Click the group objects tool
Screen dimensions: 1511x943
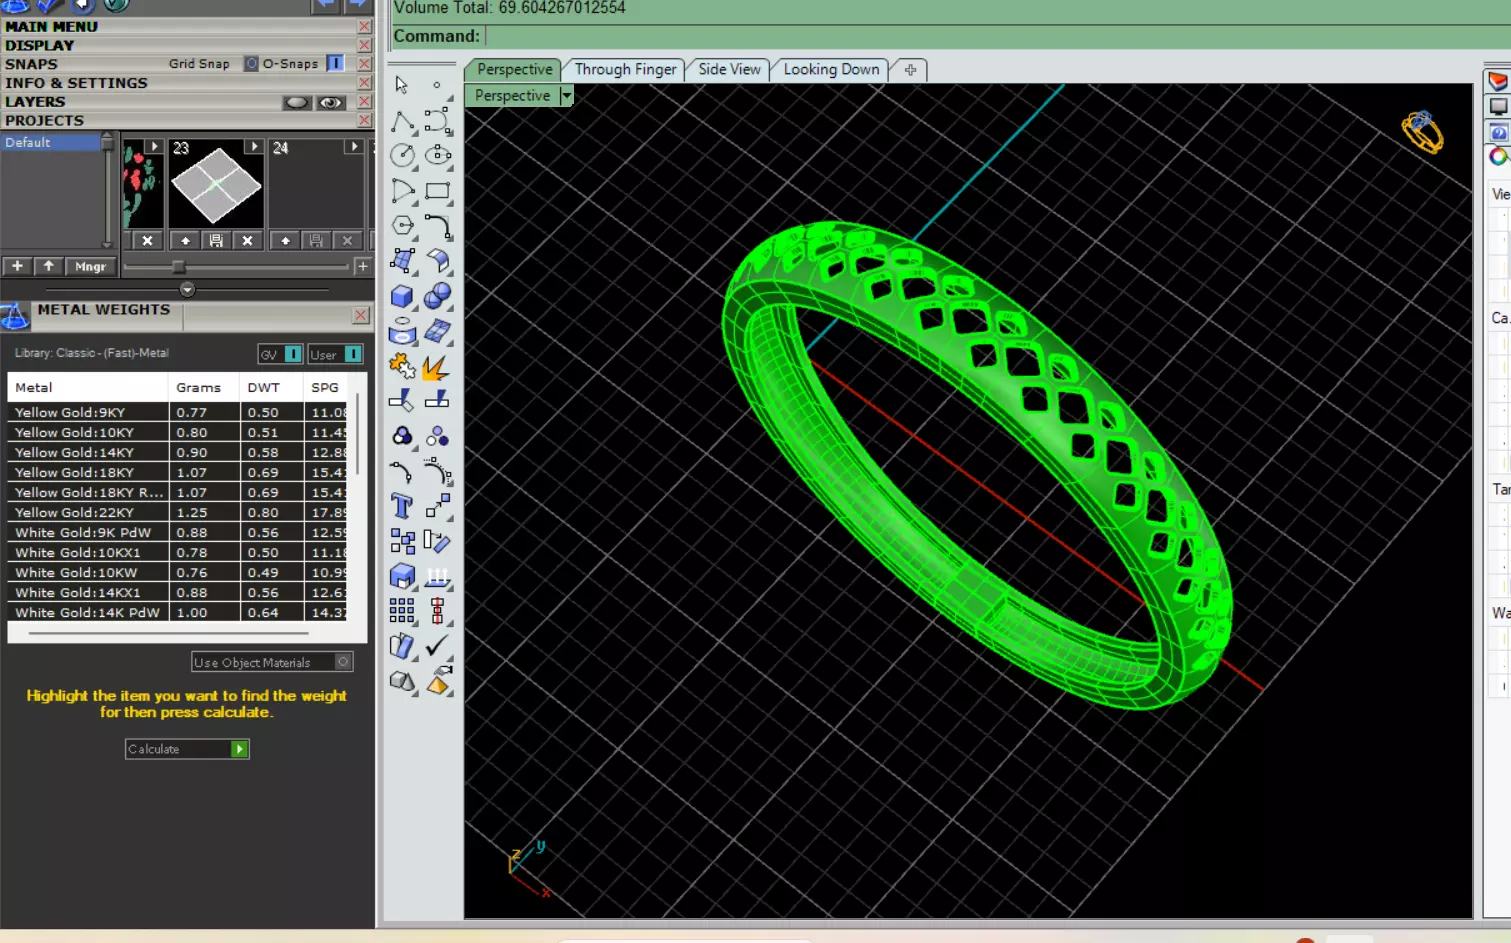tap(402, 436)
